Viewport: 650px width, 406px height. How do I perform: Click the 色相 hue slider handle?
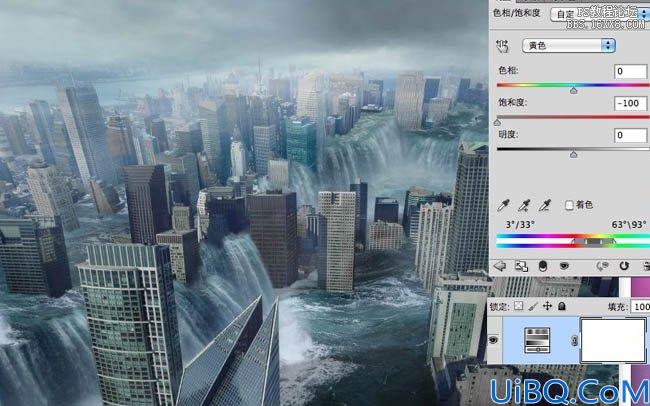point(573,90)
